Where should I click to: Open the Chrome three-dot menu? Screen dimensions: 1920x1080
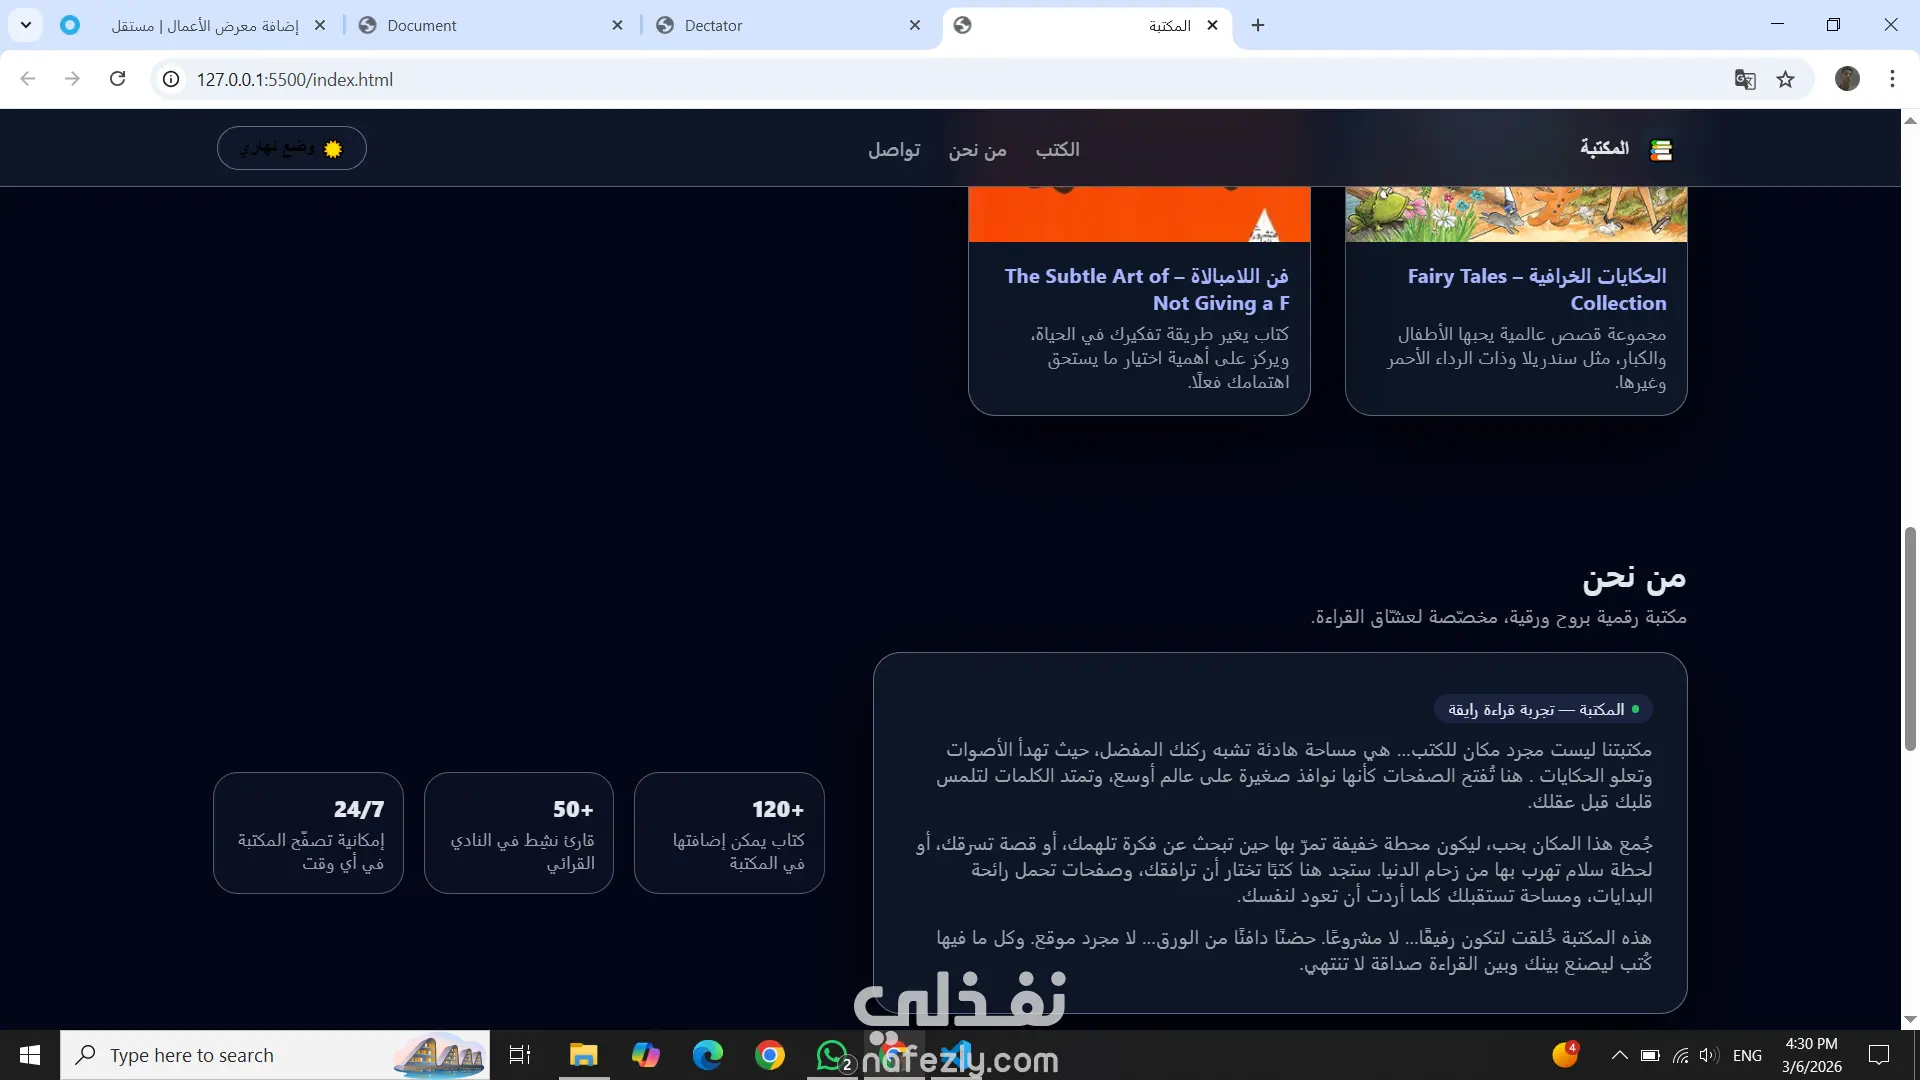pyautogui.click(x=1892, y=79)
